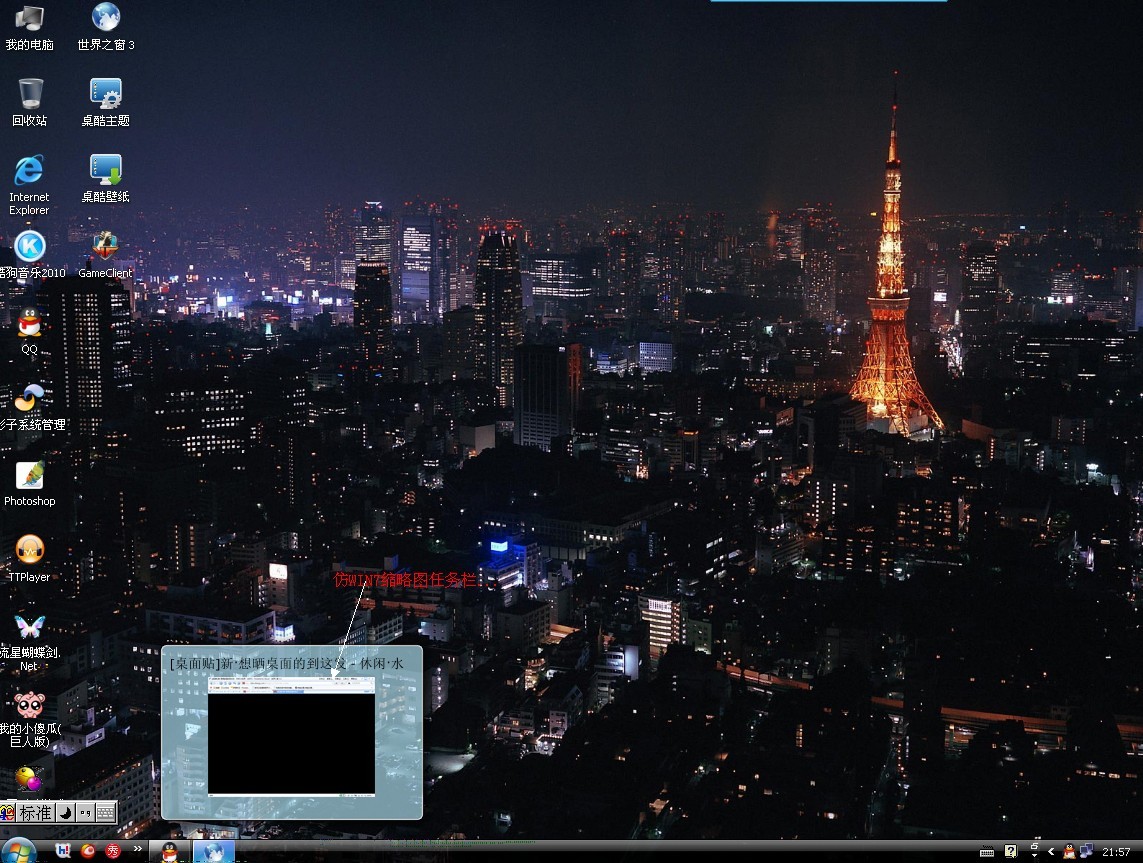Click the language bar keyboard icon in tray
Image resolution: width=1143 pixels, height=863 pixels.
[987, 851]
